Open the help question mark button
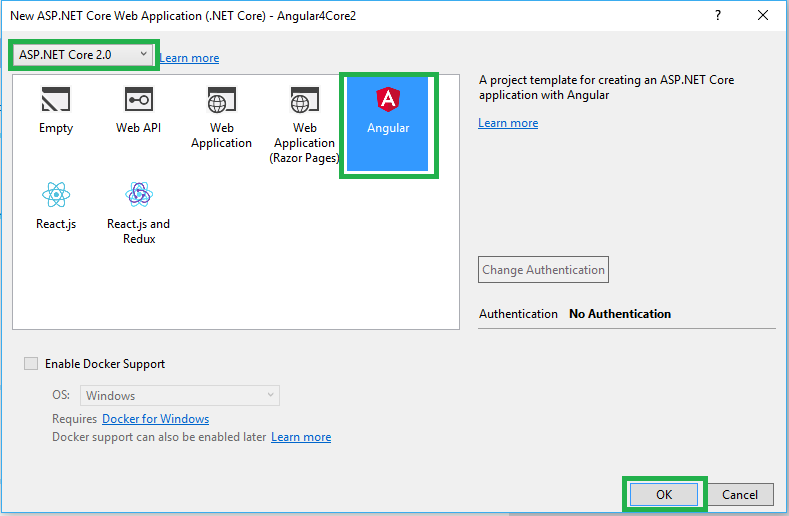 pos(718,16)
